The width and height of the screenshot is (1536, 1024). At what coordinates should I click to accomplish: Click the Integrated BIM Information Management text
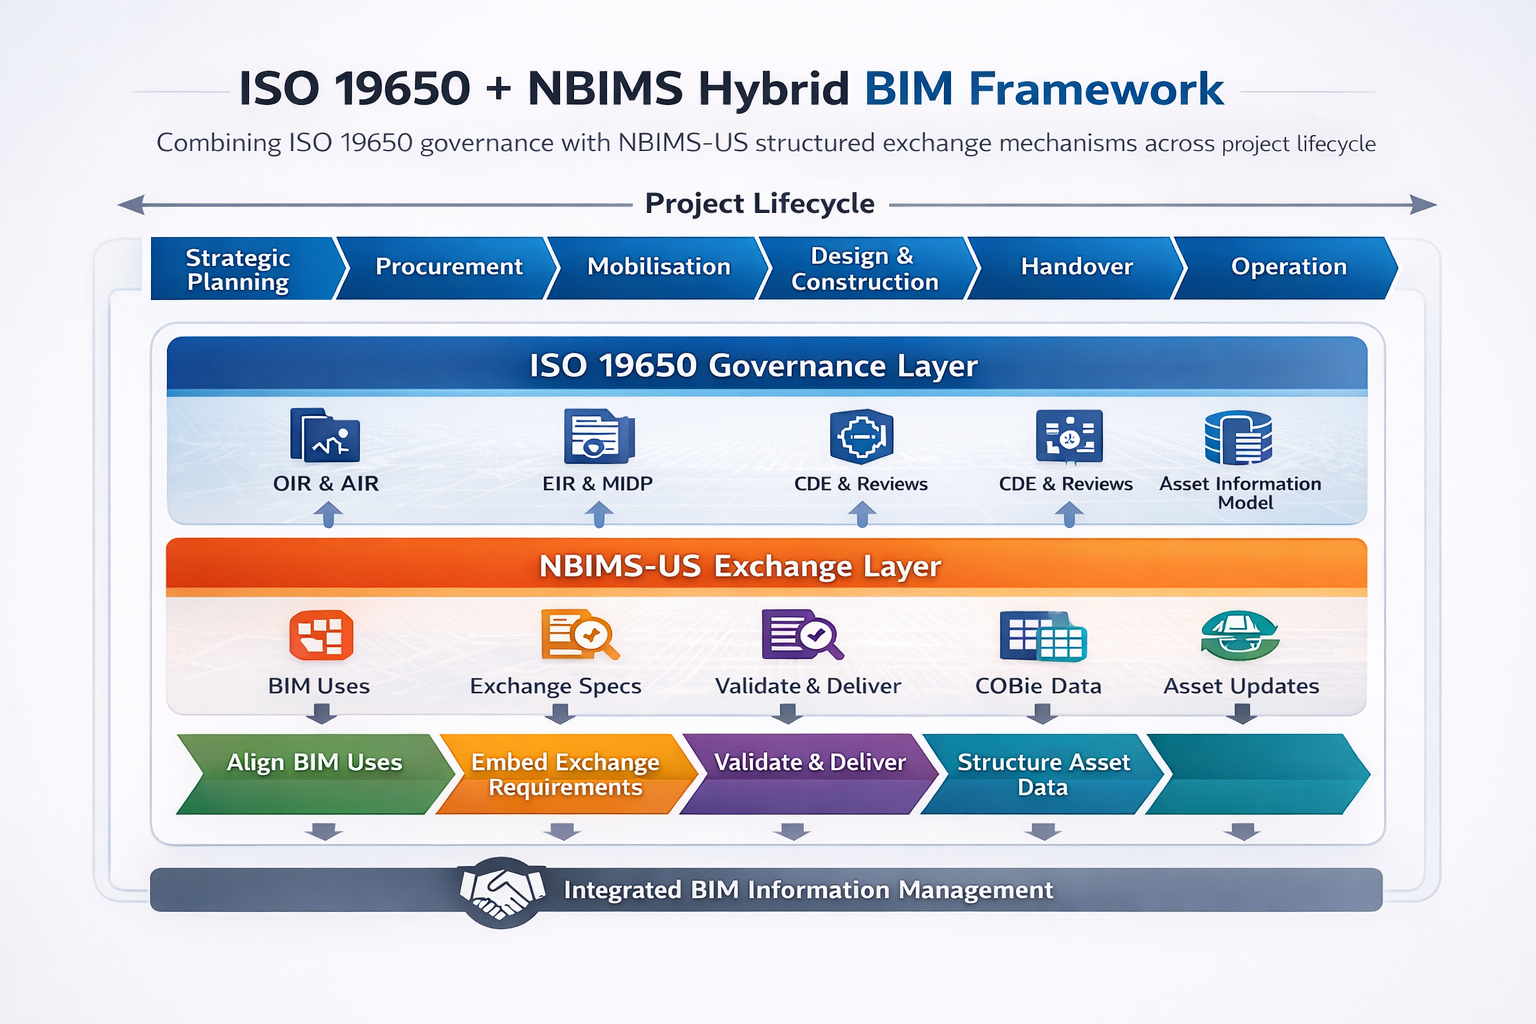808,890
